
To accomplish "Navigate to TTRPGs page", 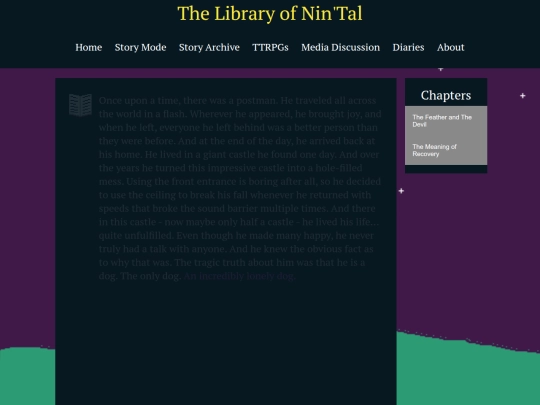I will 270,48.
